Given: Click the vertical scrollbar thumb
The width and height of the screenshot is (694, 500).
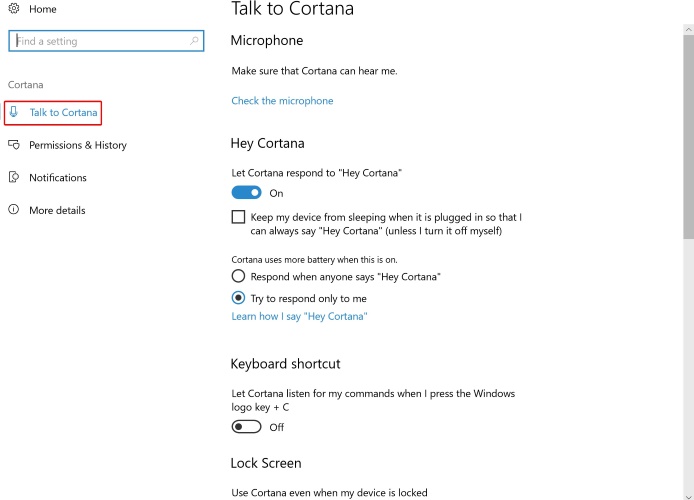Looking at the screenshot, I should [688, 137].
